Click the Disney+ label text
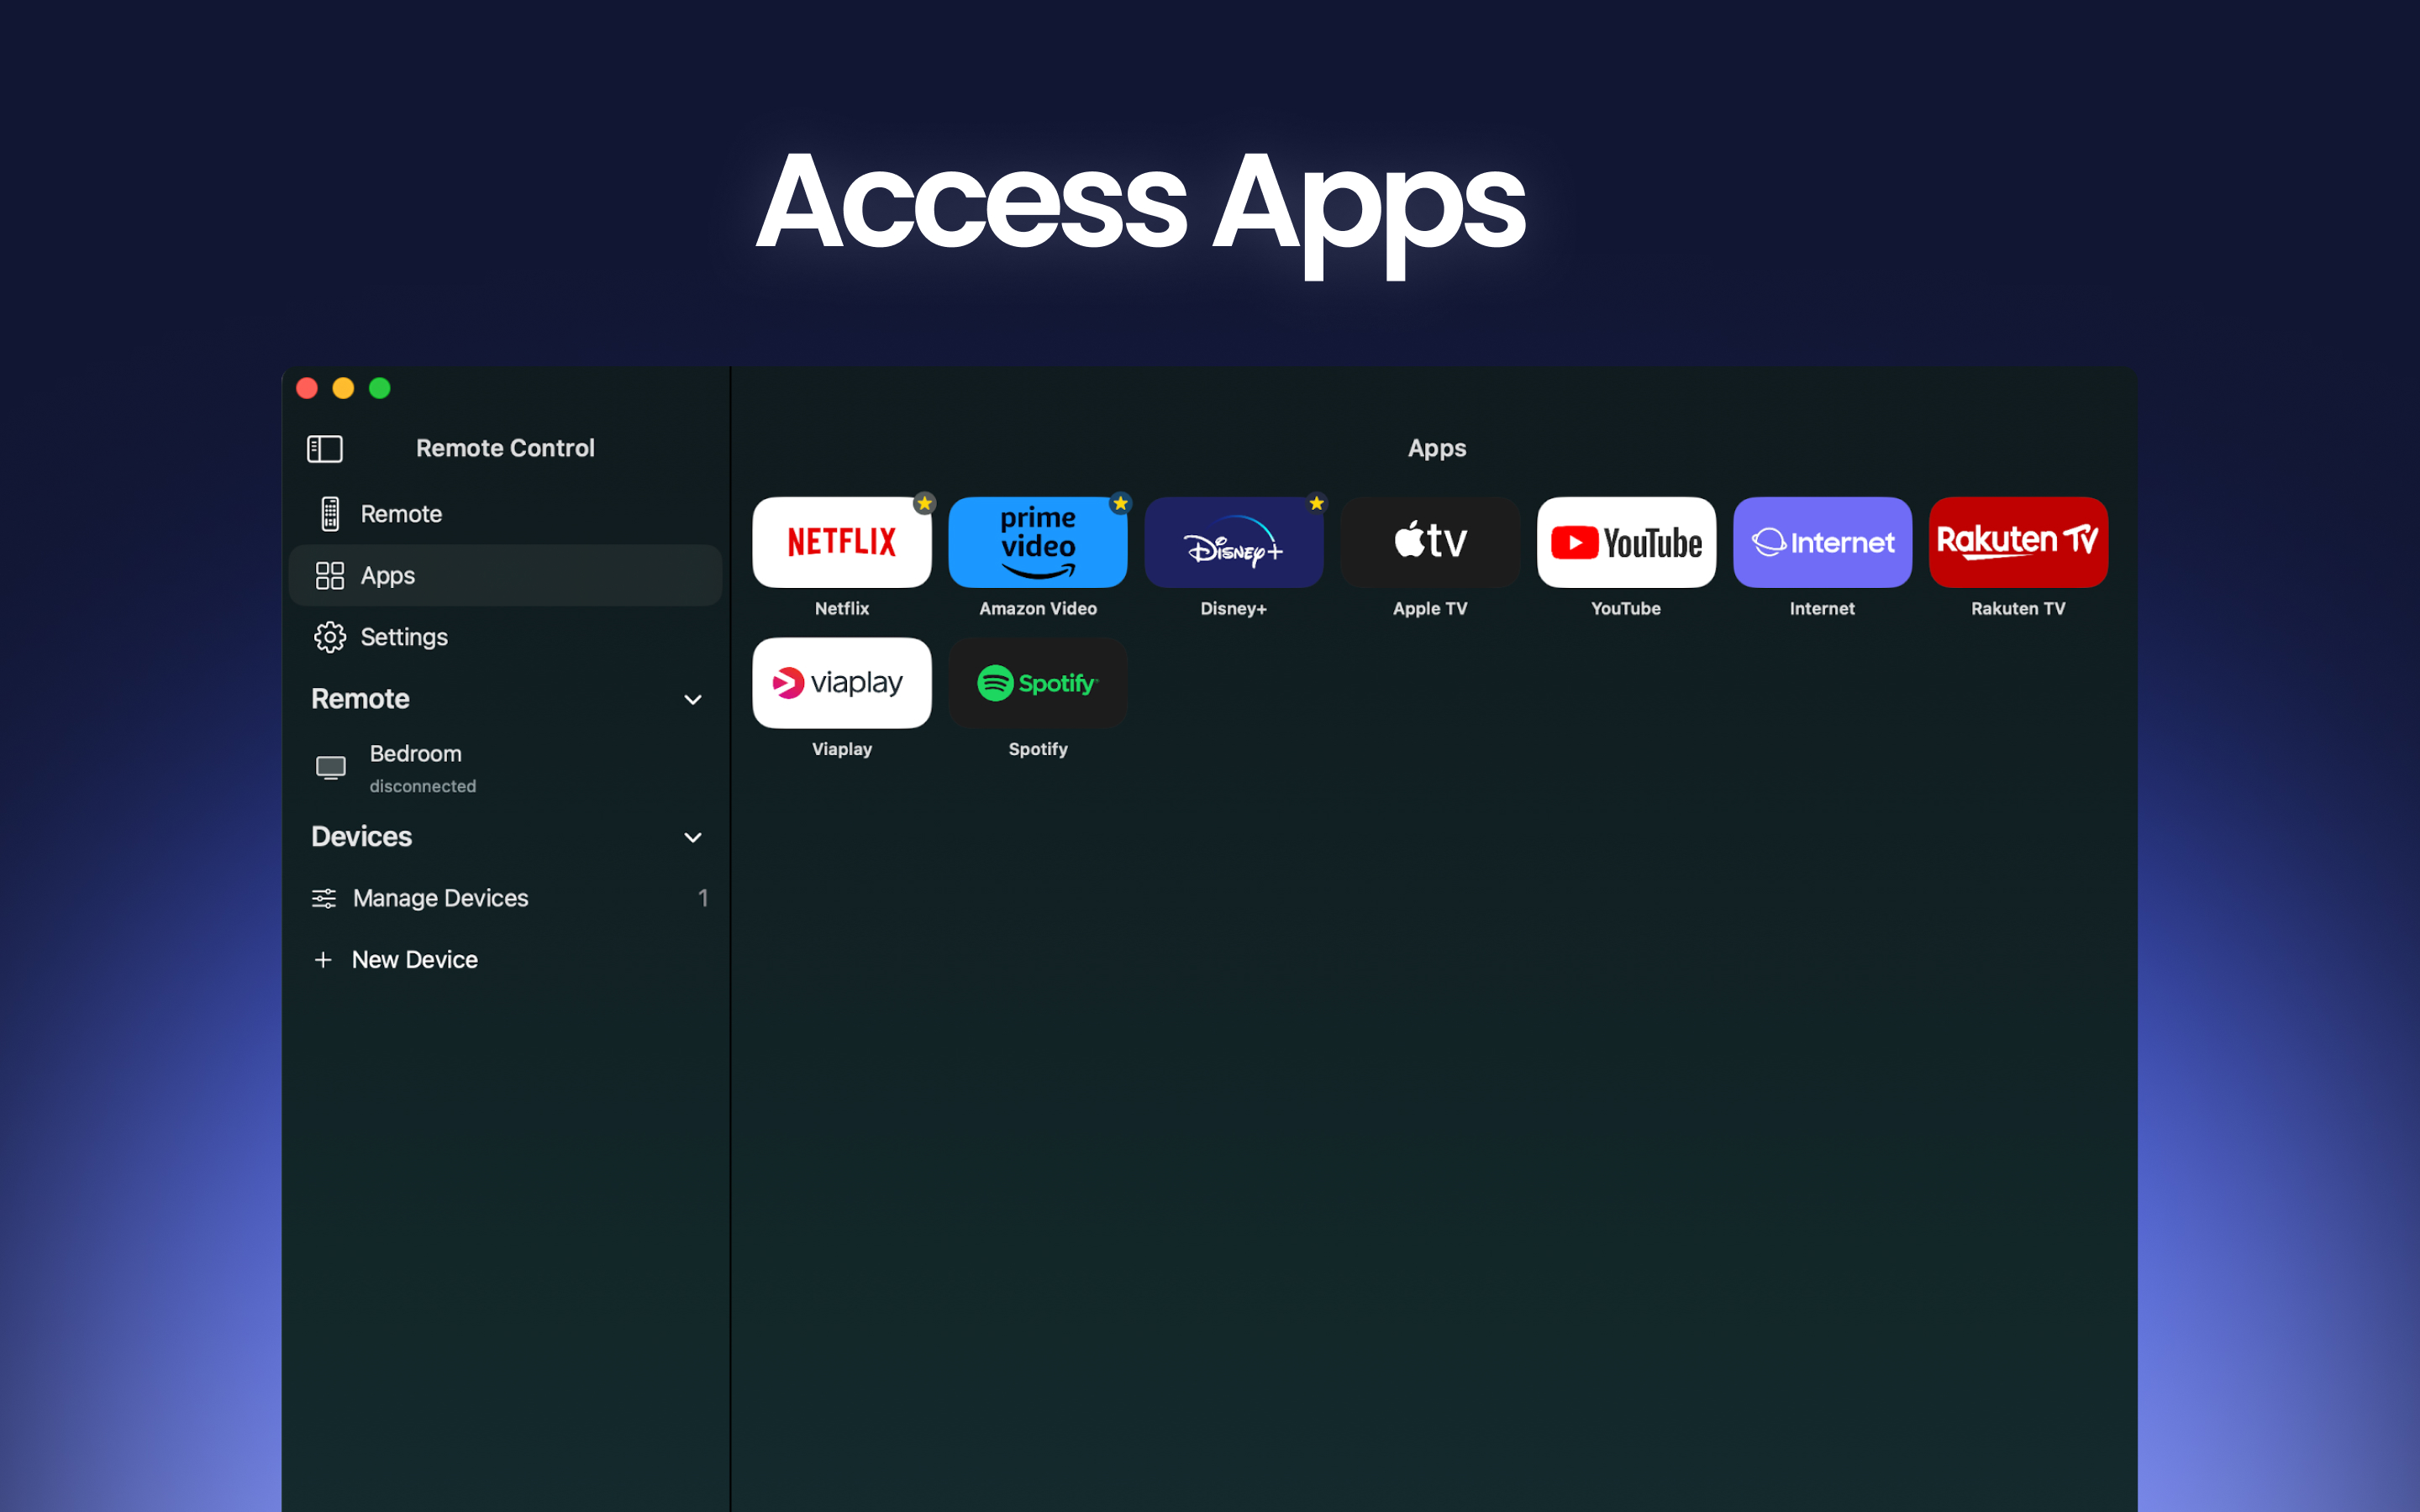This screenshot has width=2420, height=1512. pos(1233,609)
